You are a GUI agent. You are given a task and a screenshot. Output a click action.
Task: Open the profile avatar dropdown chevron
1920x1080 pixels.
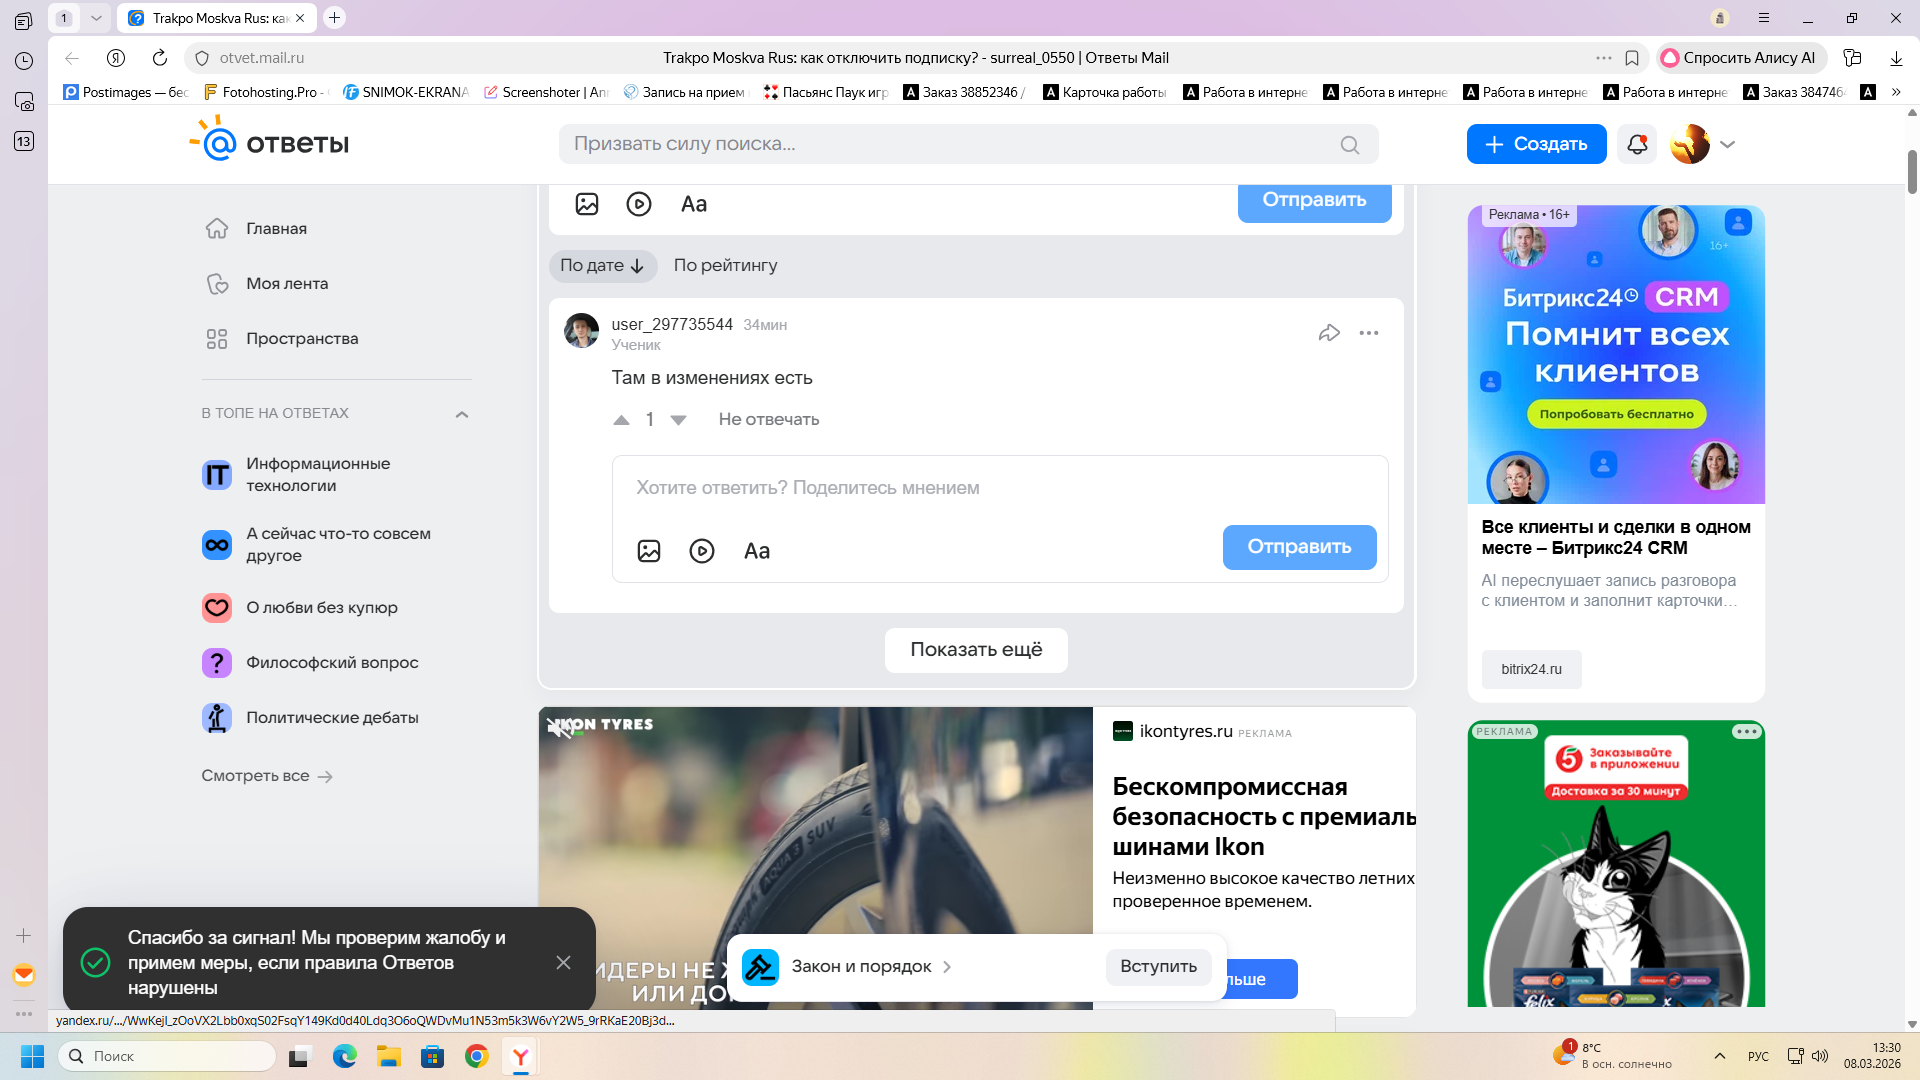1727,144
